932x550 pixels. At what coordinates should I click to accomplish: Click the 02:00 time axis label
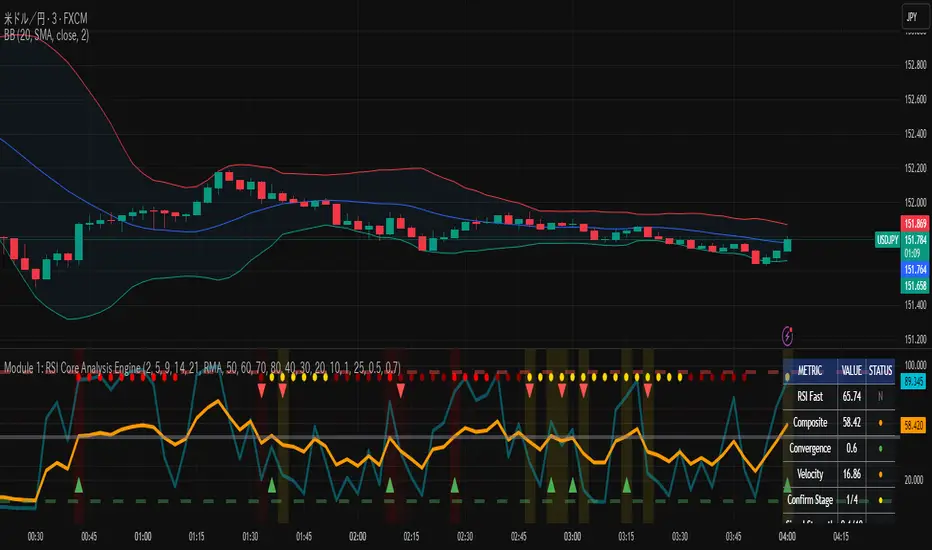point(357,537)
